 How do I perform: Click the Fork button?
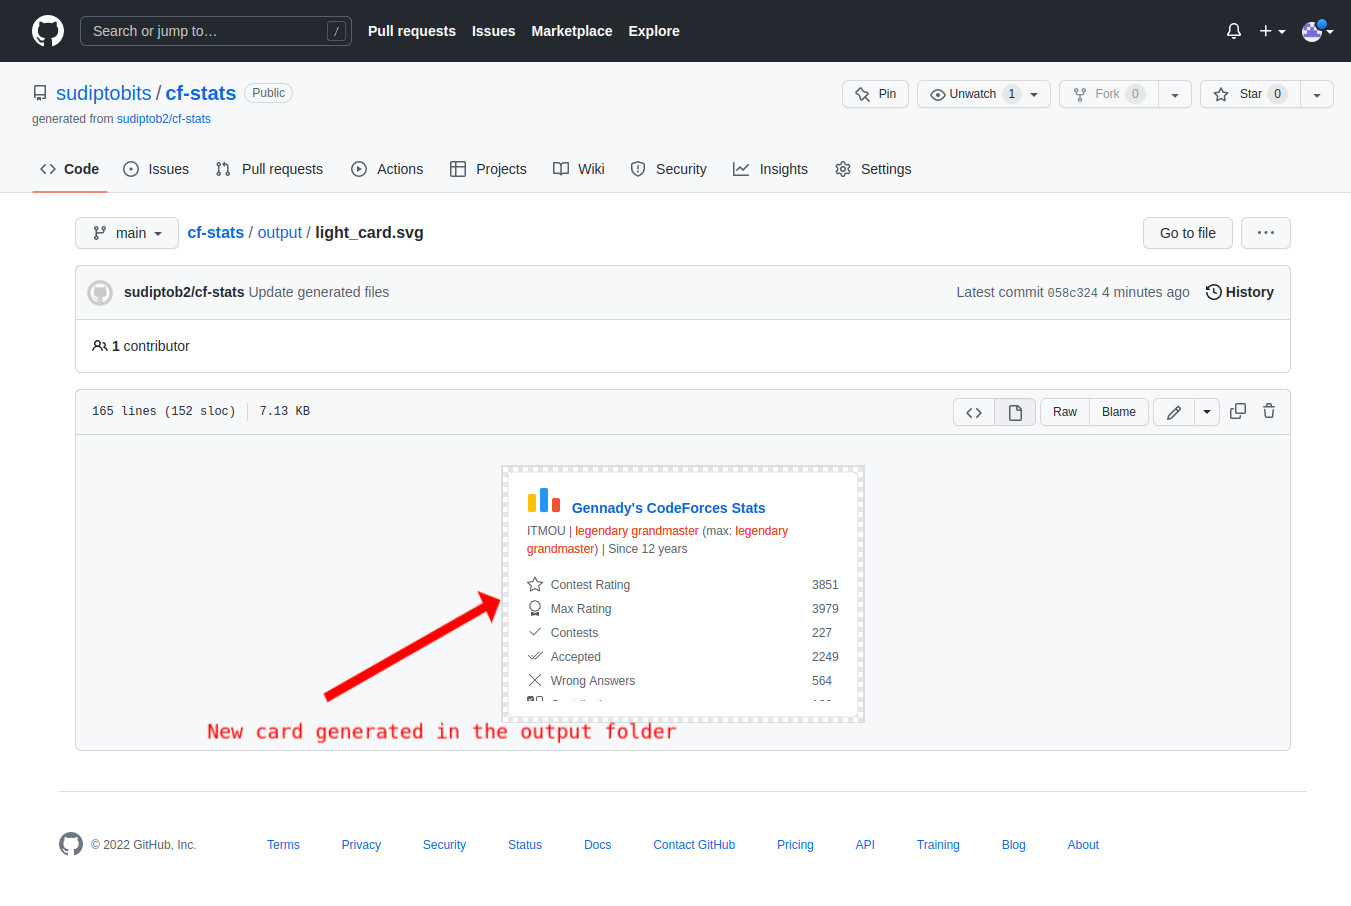click(1108, 94)
